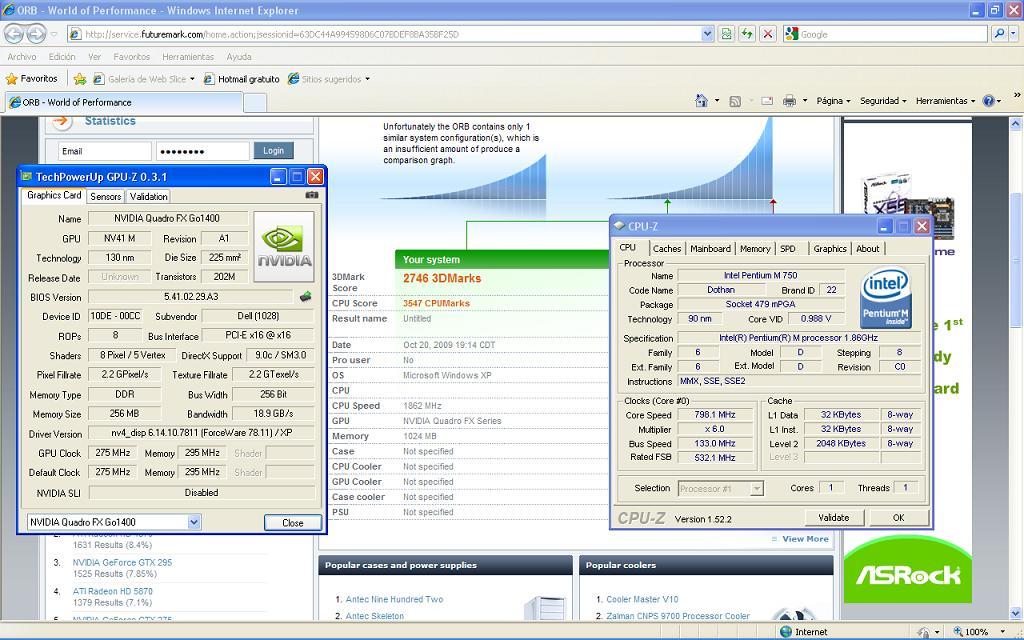This screenshot has height=640, width=1024.
Task: Open the Antec Nine Hundred Two link
Action: pos(394,599)
